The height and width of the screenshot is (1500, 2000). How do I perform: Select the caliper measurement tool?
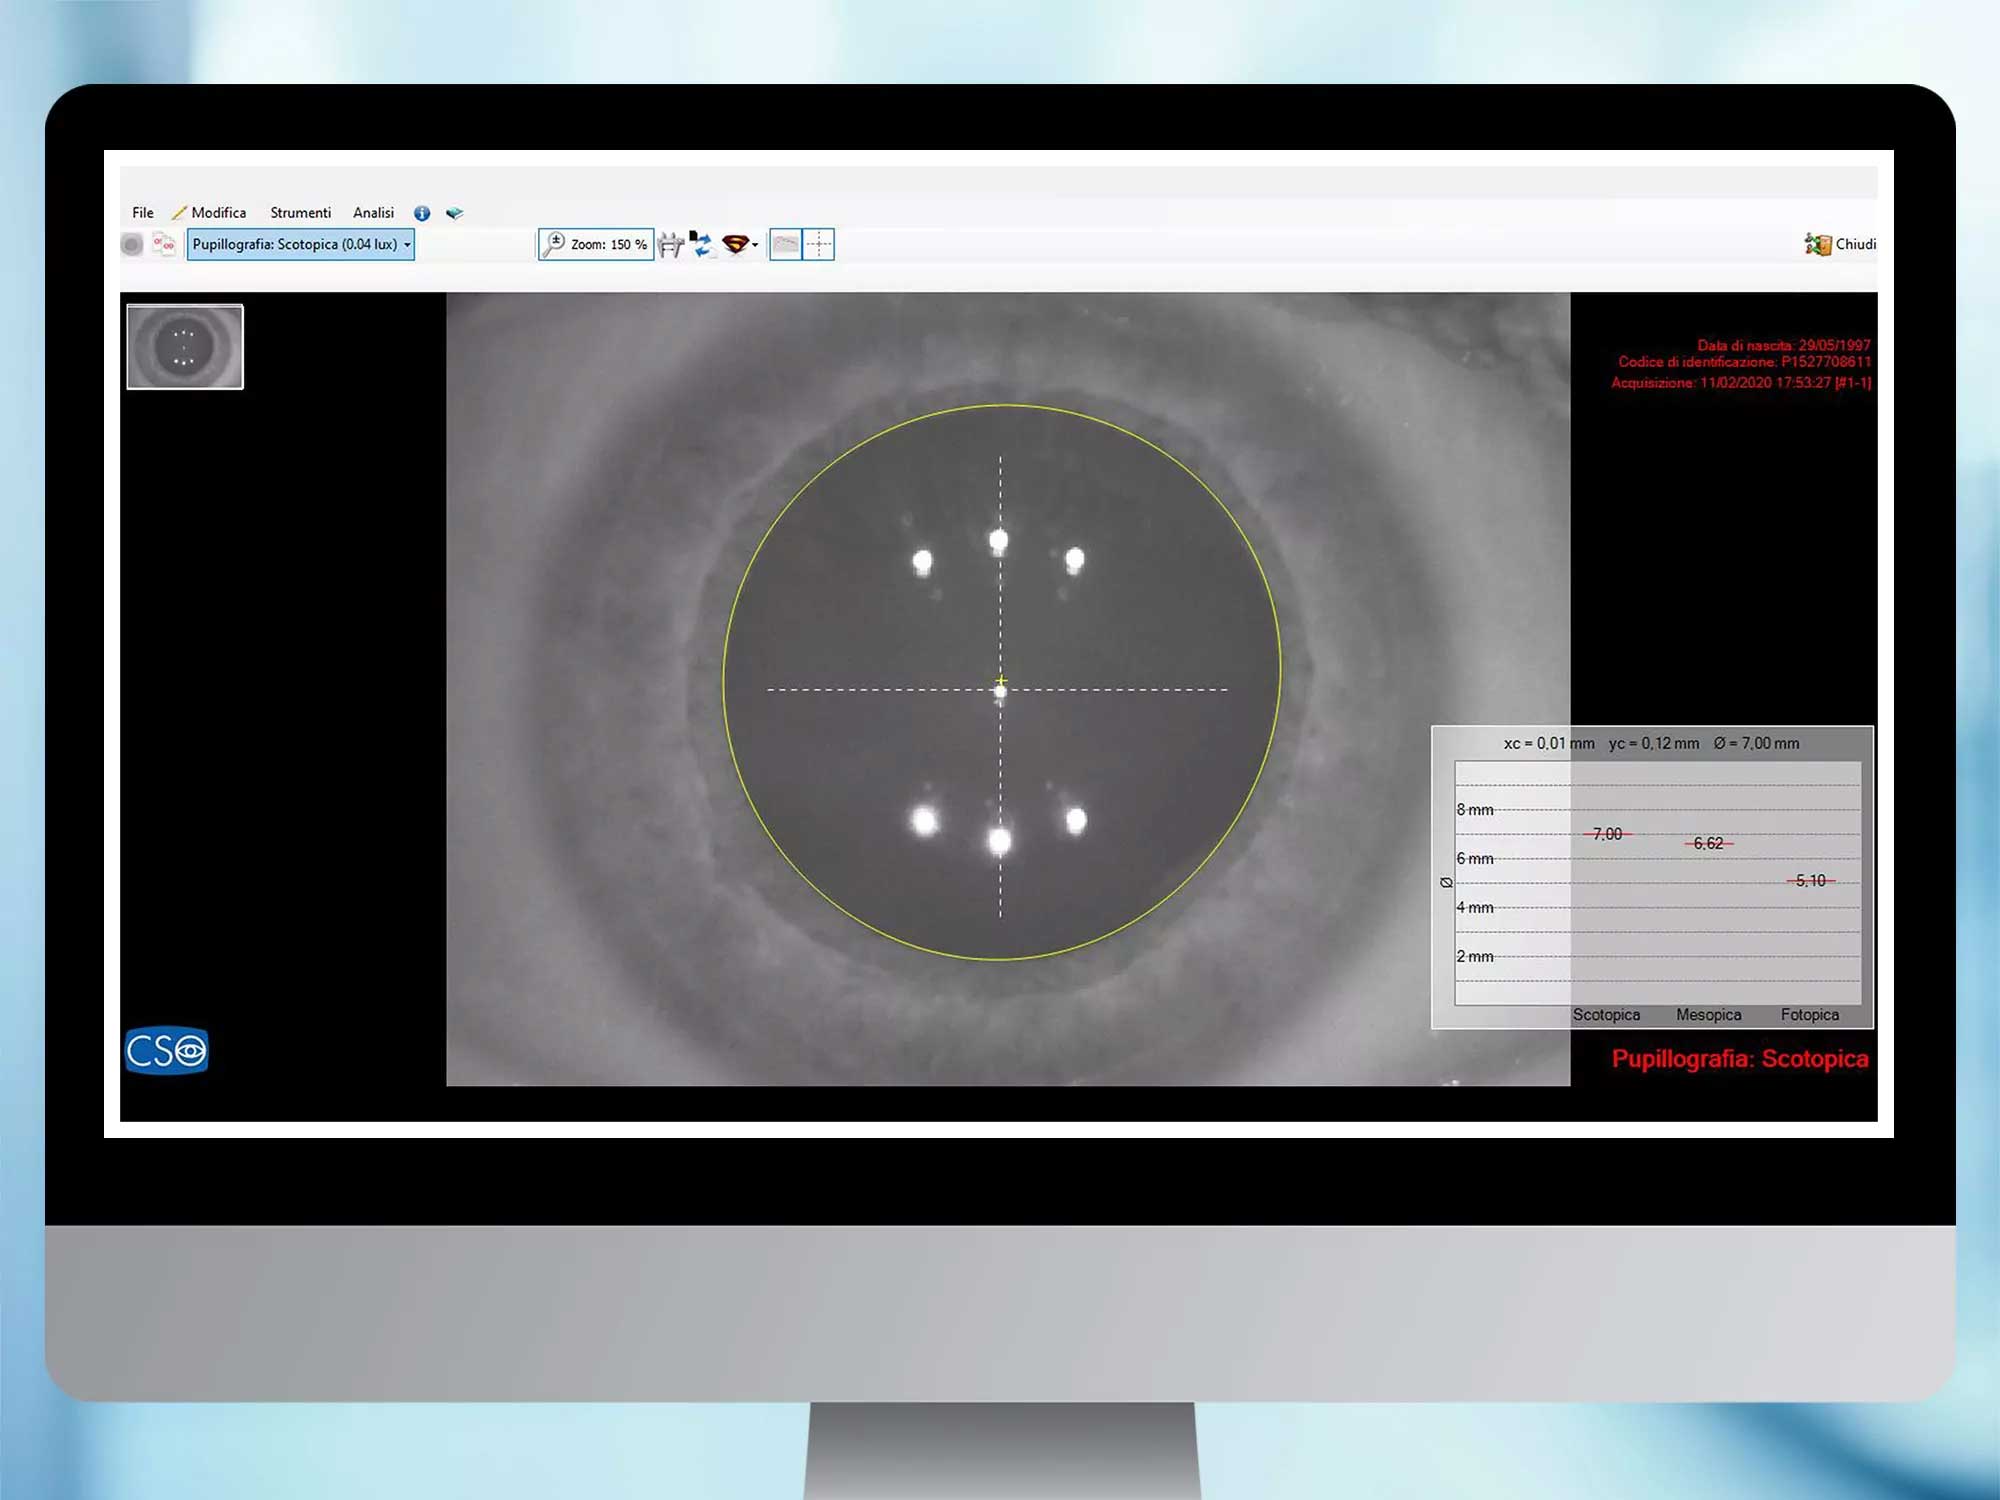click(671, 244)
